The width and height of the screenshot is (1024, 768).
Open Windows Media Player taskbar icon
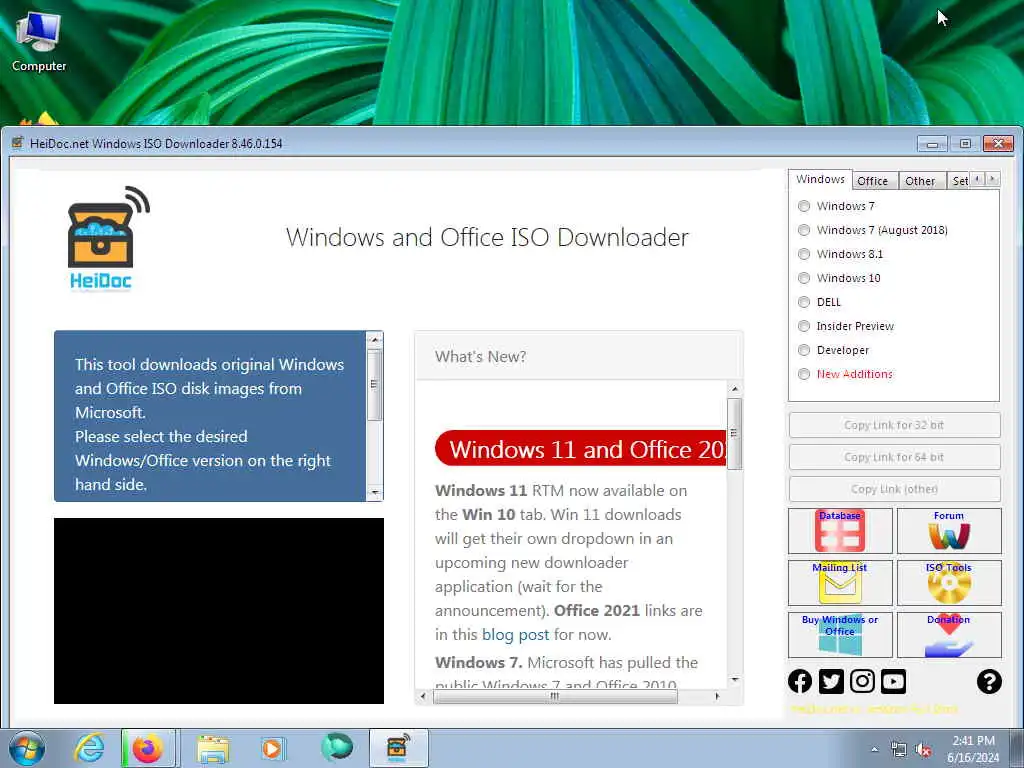(272, 748)
